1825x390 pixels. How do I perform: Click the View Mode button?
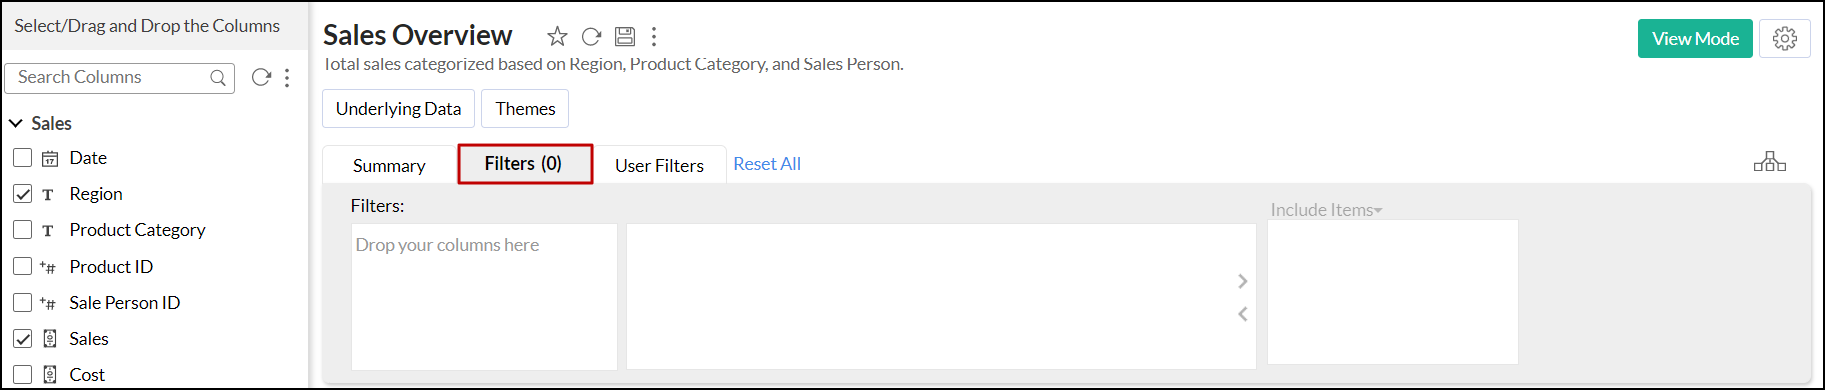coord(1695,39)
